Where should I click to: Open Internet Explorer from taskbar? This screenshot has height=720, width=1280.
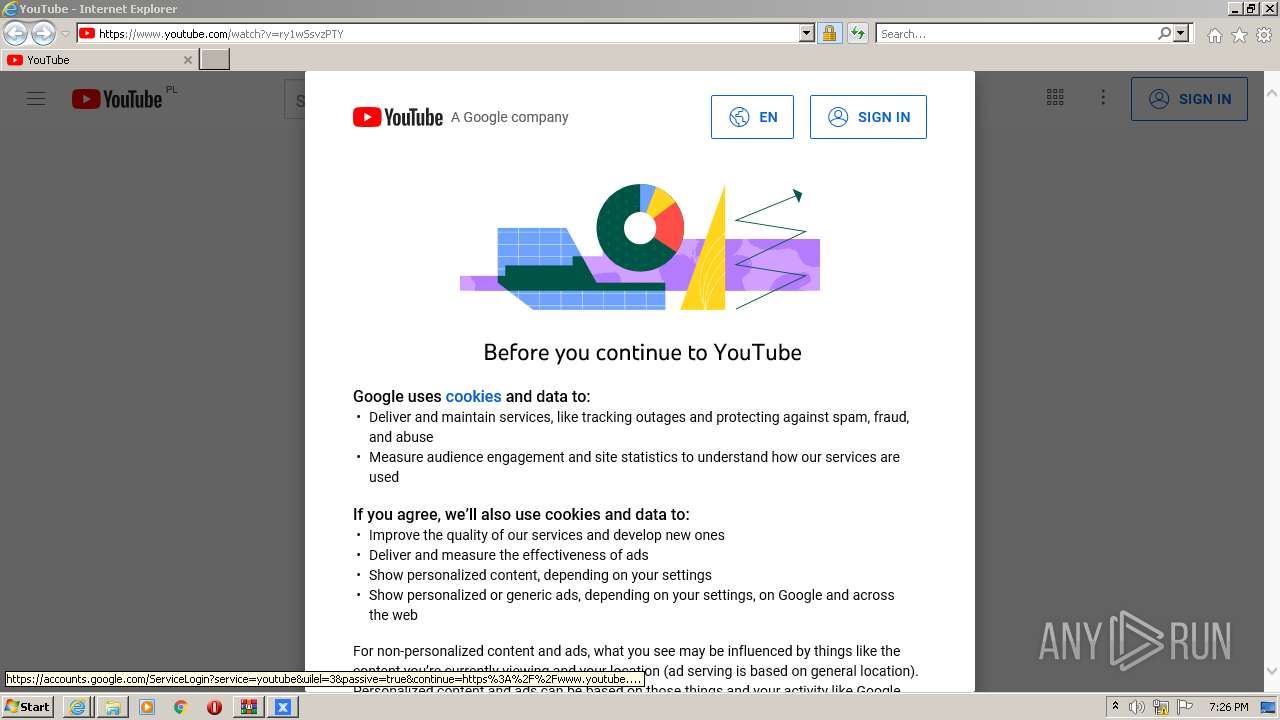(x=77, y=707)
